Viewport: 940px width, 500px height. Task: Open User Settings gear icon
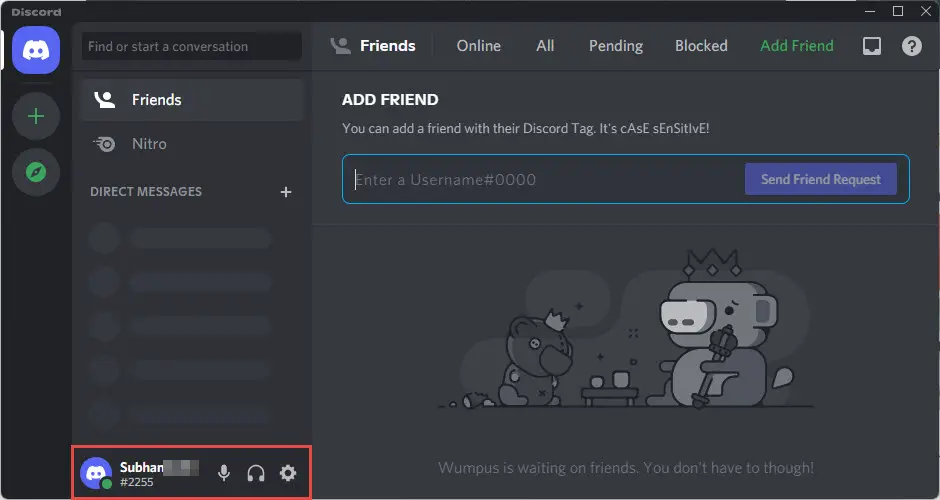tap(288, 473)
